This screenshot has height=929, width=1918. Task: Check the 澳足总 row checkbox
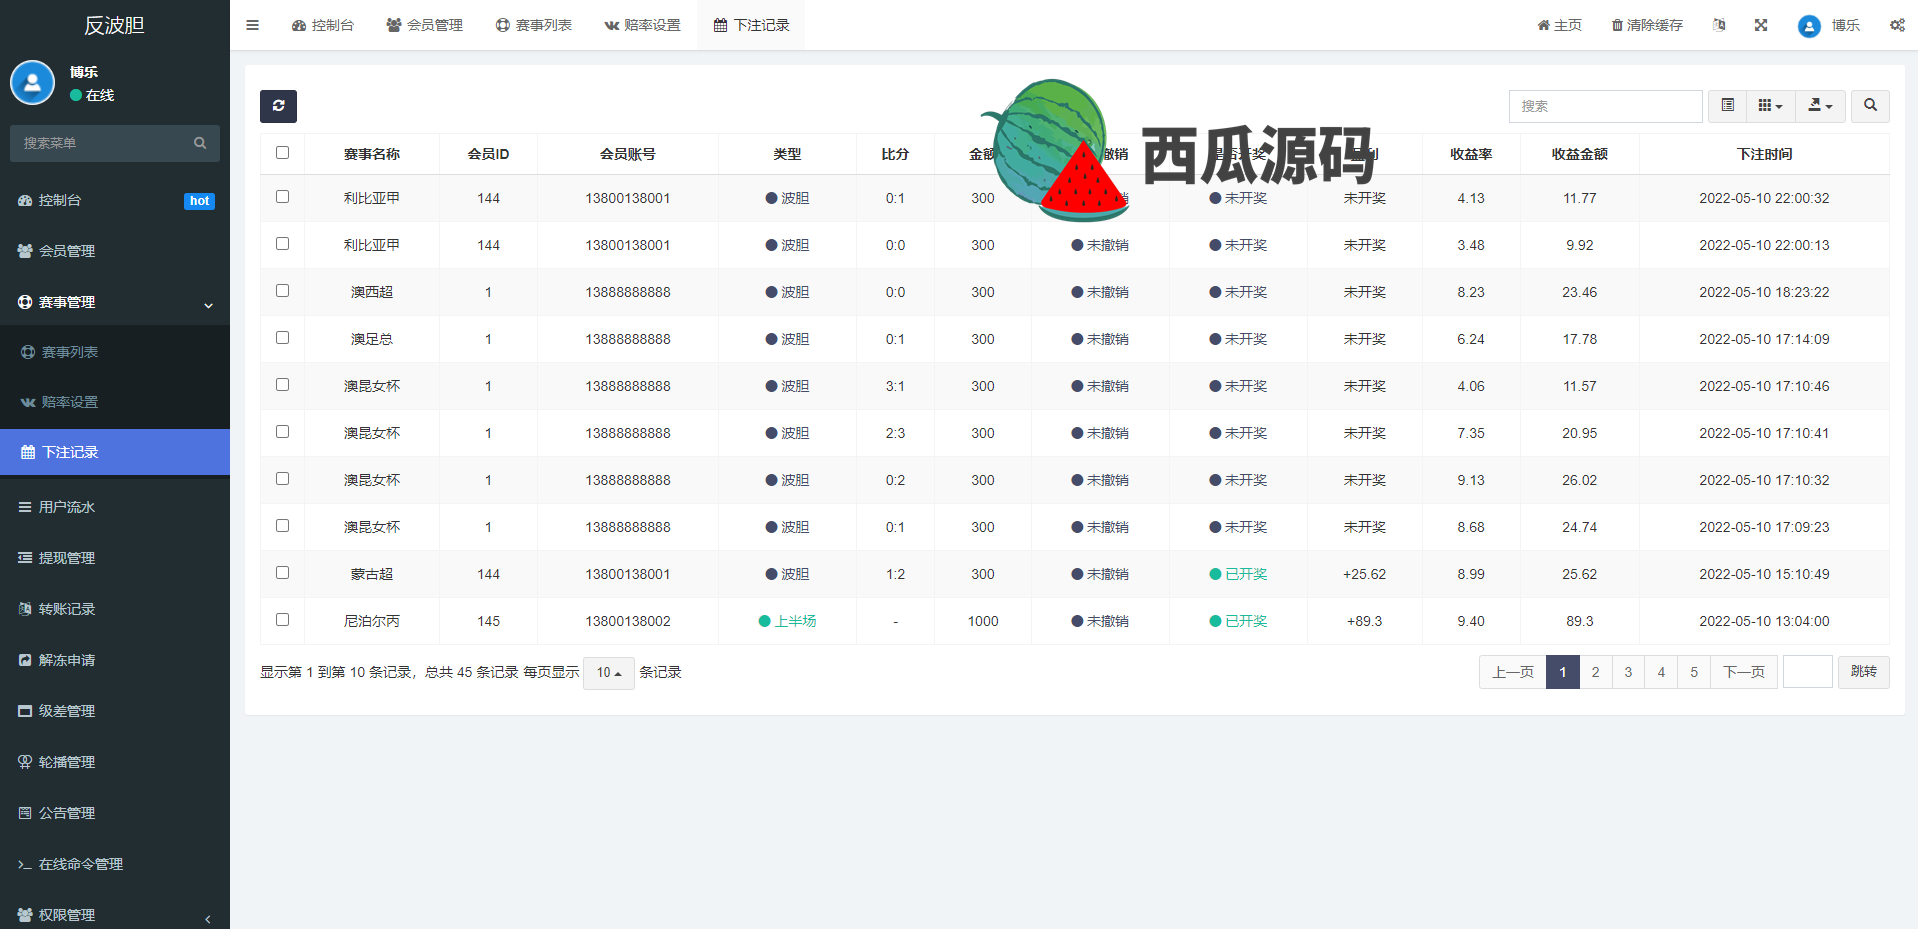coord(282,338)
